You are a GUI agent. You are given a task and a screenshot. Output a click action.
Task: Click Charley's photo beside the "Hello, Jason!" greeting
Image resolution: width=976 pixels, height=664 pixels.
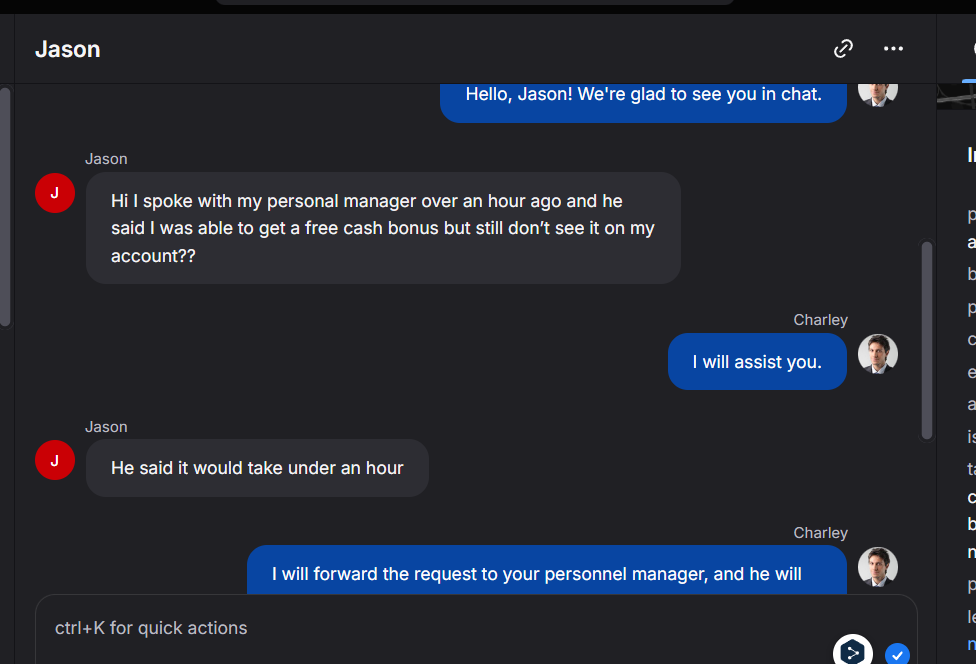point(878,92)
